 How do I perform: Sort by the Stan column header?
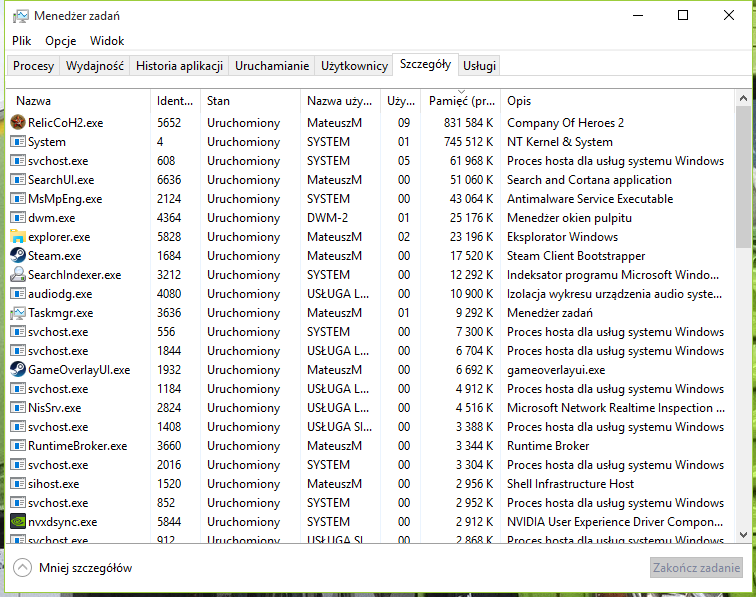pos(250,101)
